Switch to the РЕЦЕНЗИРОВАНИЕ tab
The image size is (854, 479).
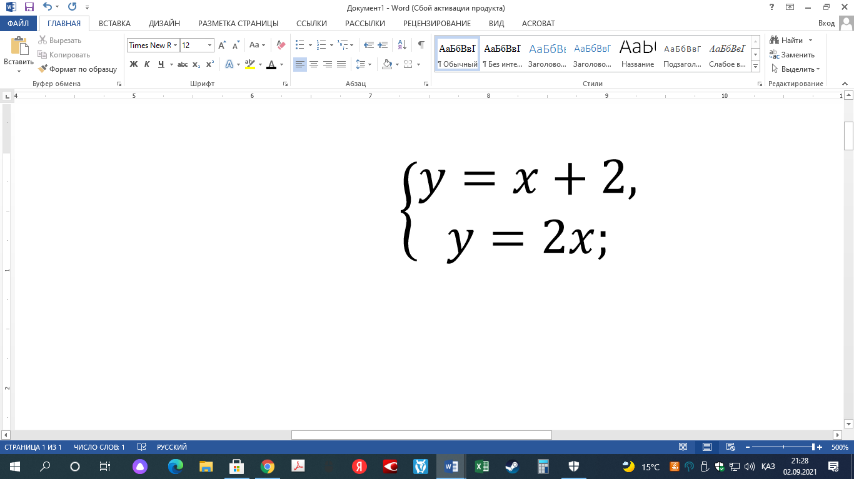(437, 23)
